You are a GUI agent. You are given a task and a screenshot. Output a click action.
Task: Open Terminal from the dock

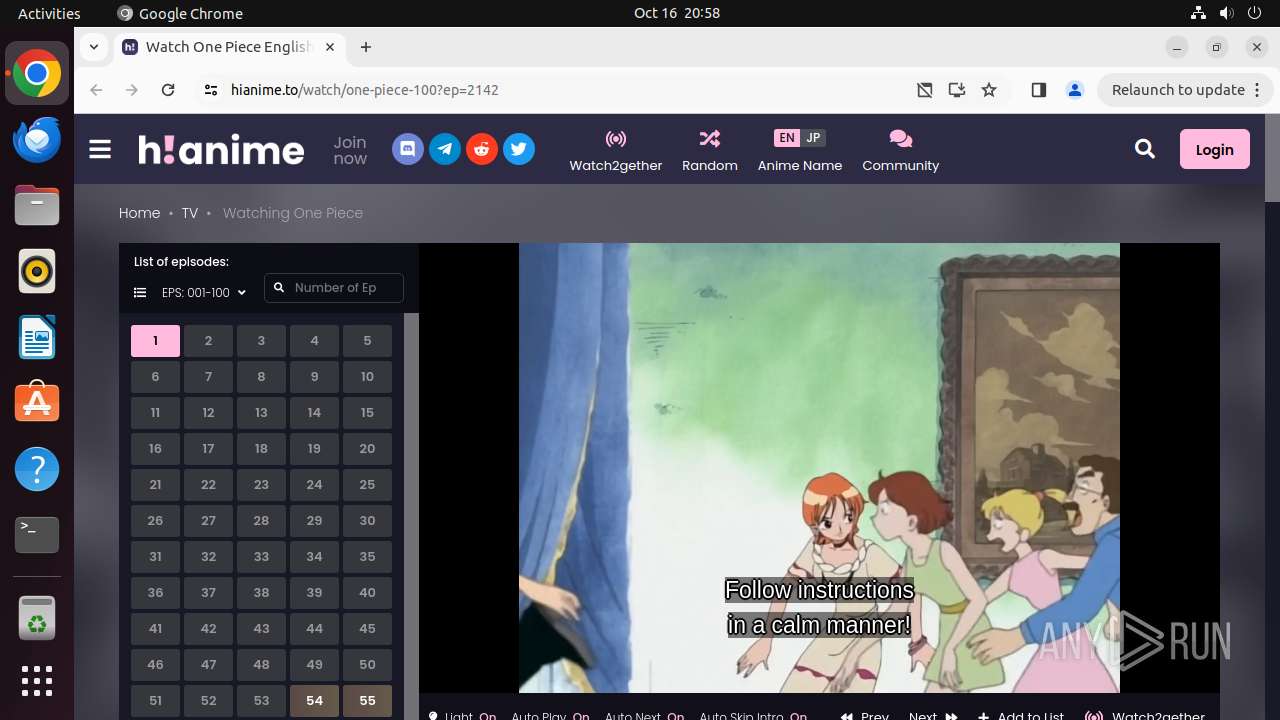[x=37, y=535]
